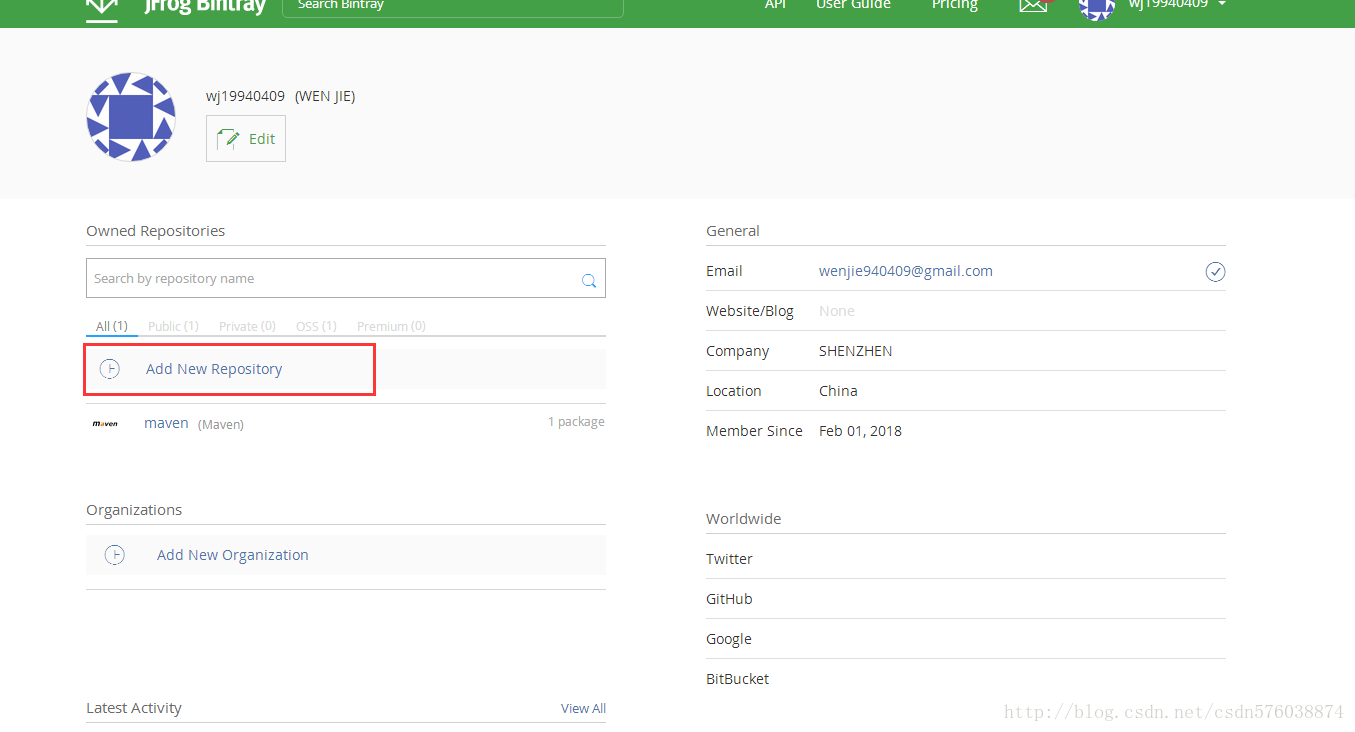Open the User Guide header link
This screenshot has height=732, width=1355.
[x=853, y=5]
